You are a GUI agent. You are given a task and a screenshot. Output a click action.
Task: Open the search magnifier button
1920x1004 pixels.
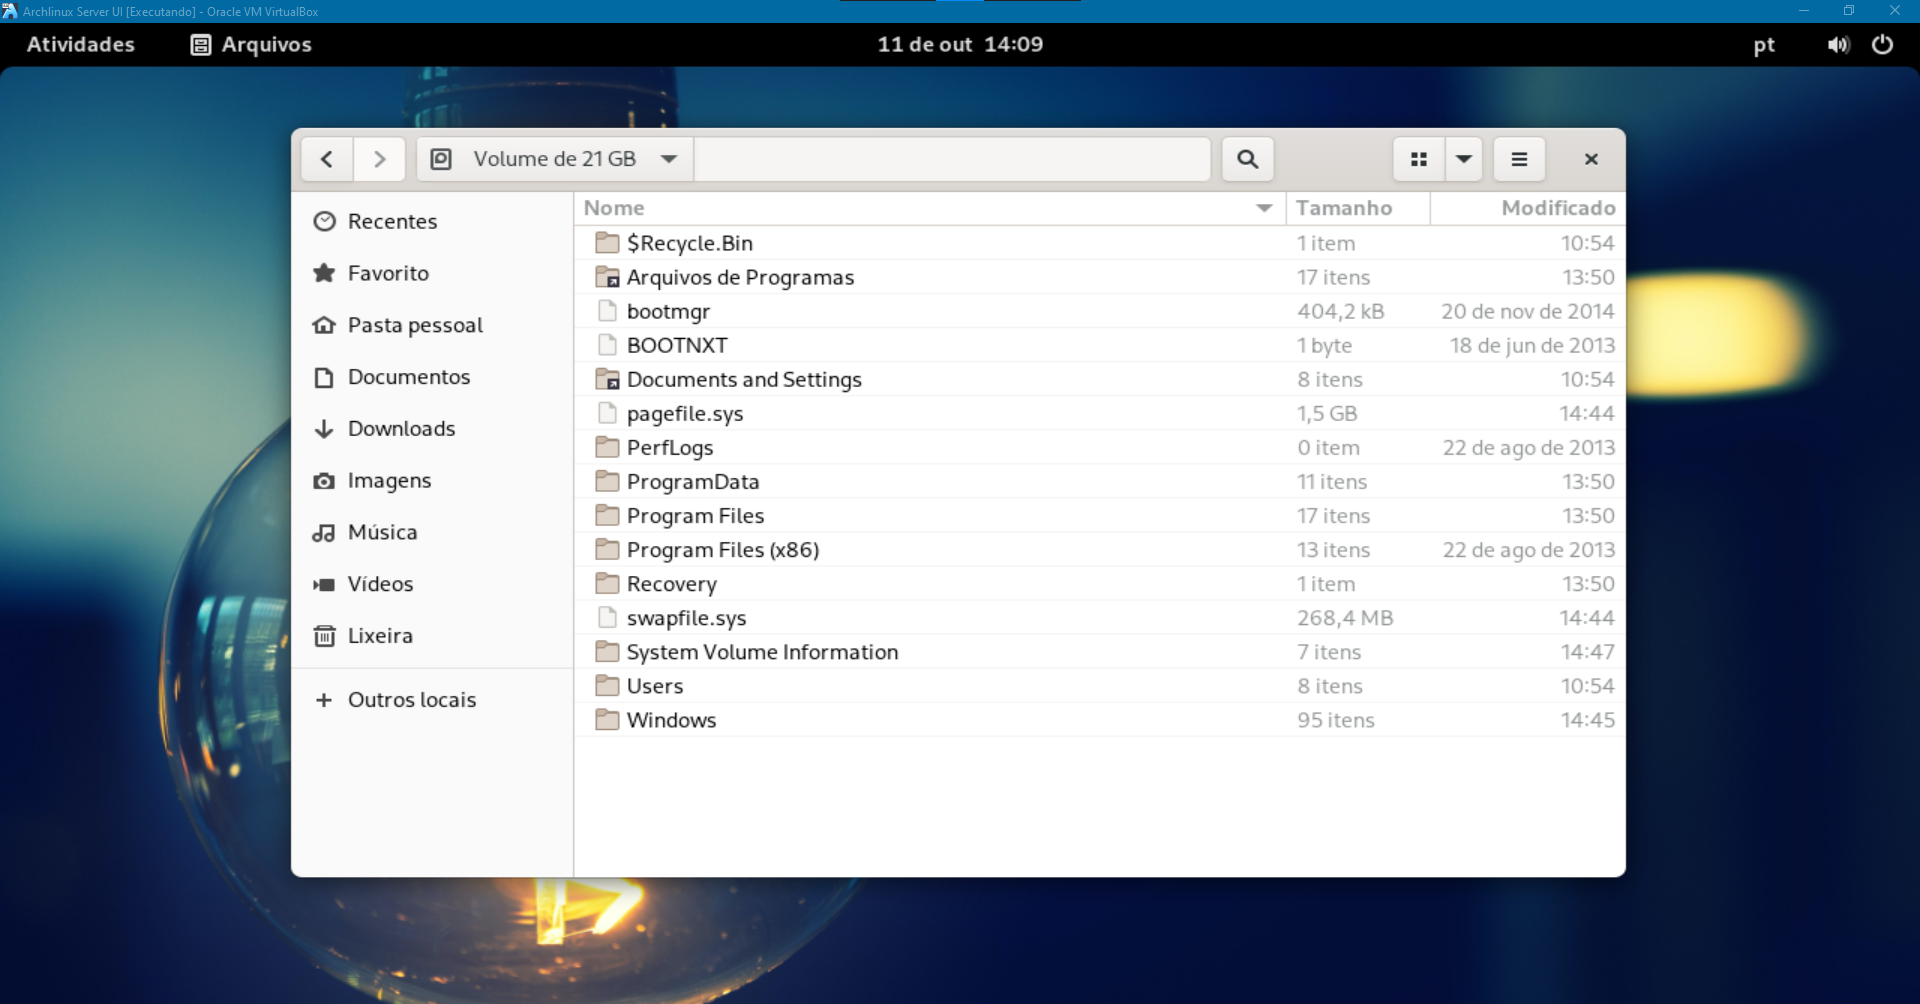pos(1247,159)
